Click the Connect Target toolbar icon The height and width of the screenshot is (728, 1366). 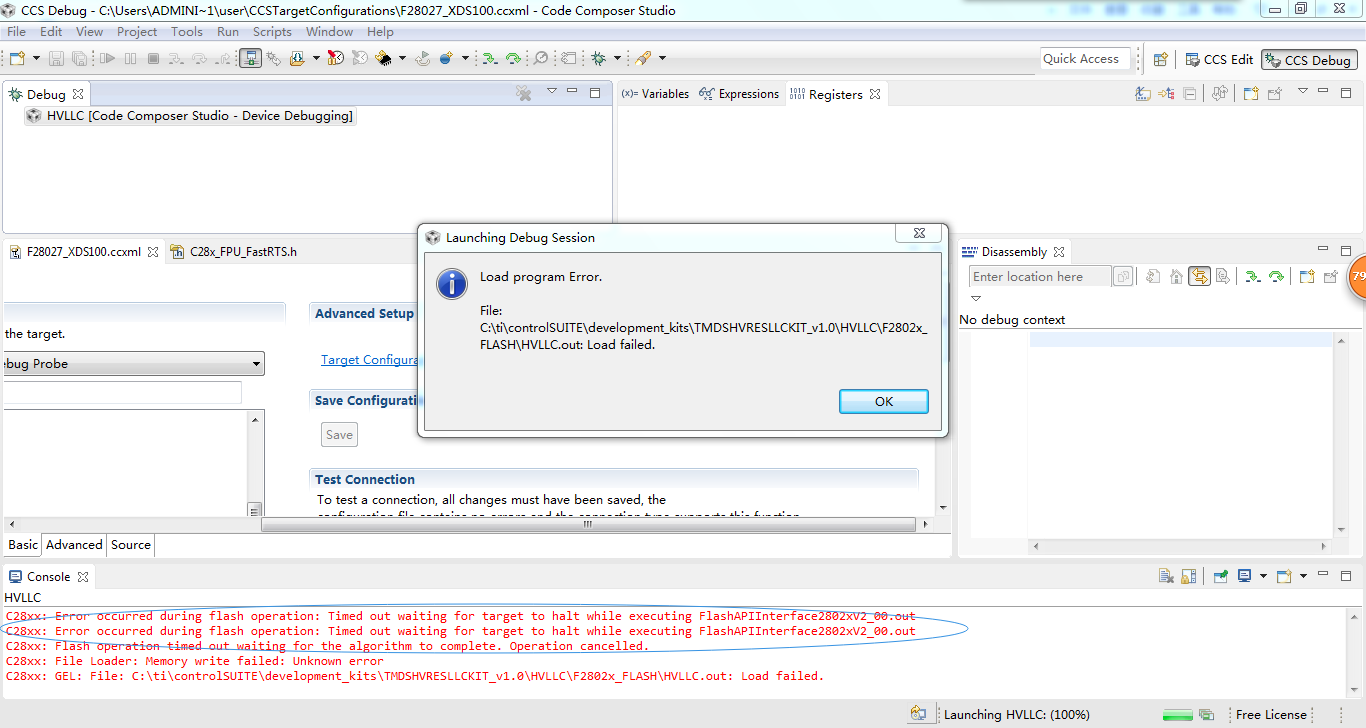[250, 59]
